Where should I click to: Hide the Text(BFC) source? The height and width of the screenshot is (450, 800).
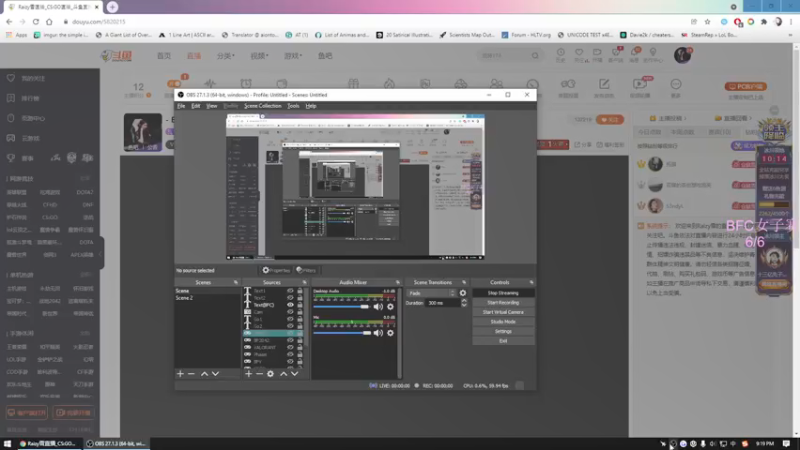(290, 305)
